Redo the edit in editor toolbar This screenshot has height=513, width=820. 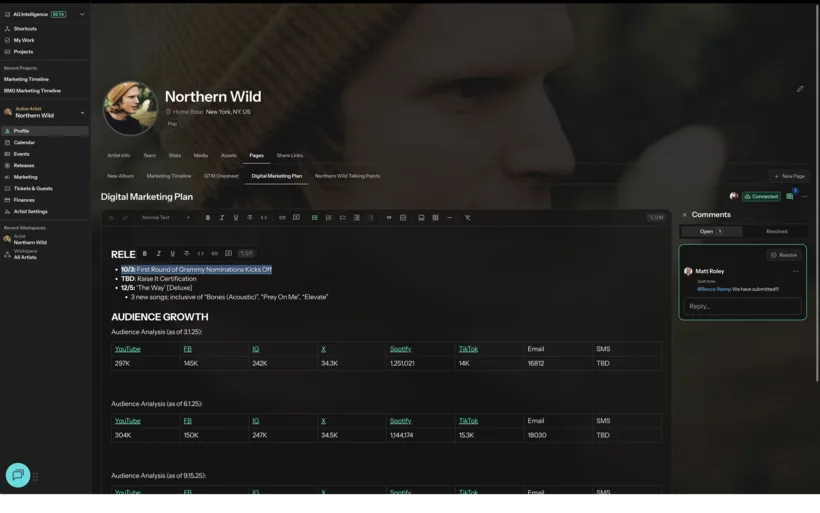click(125, 218)
